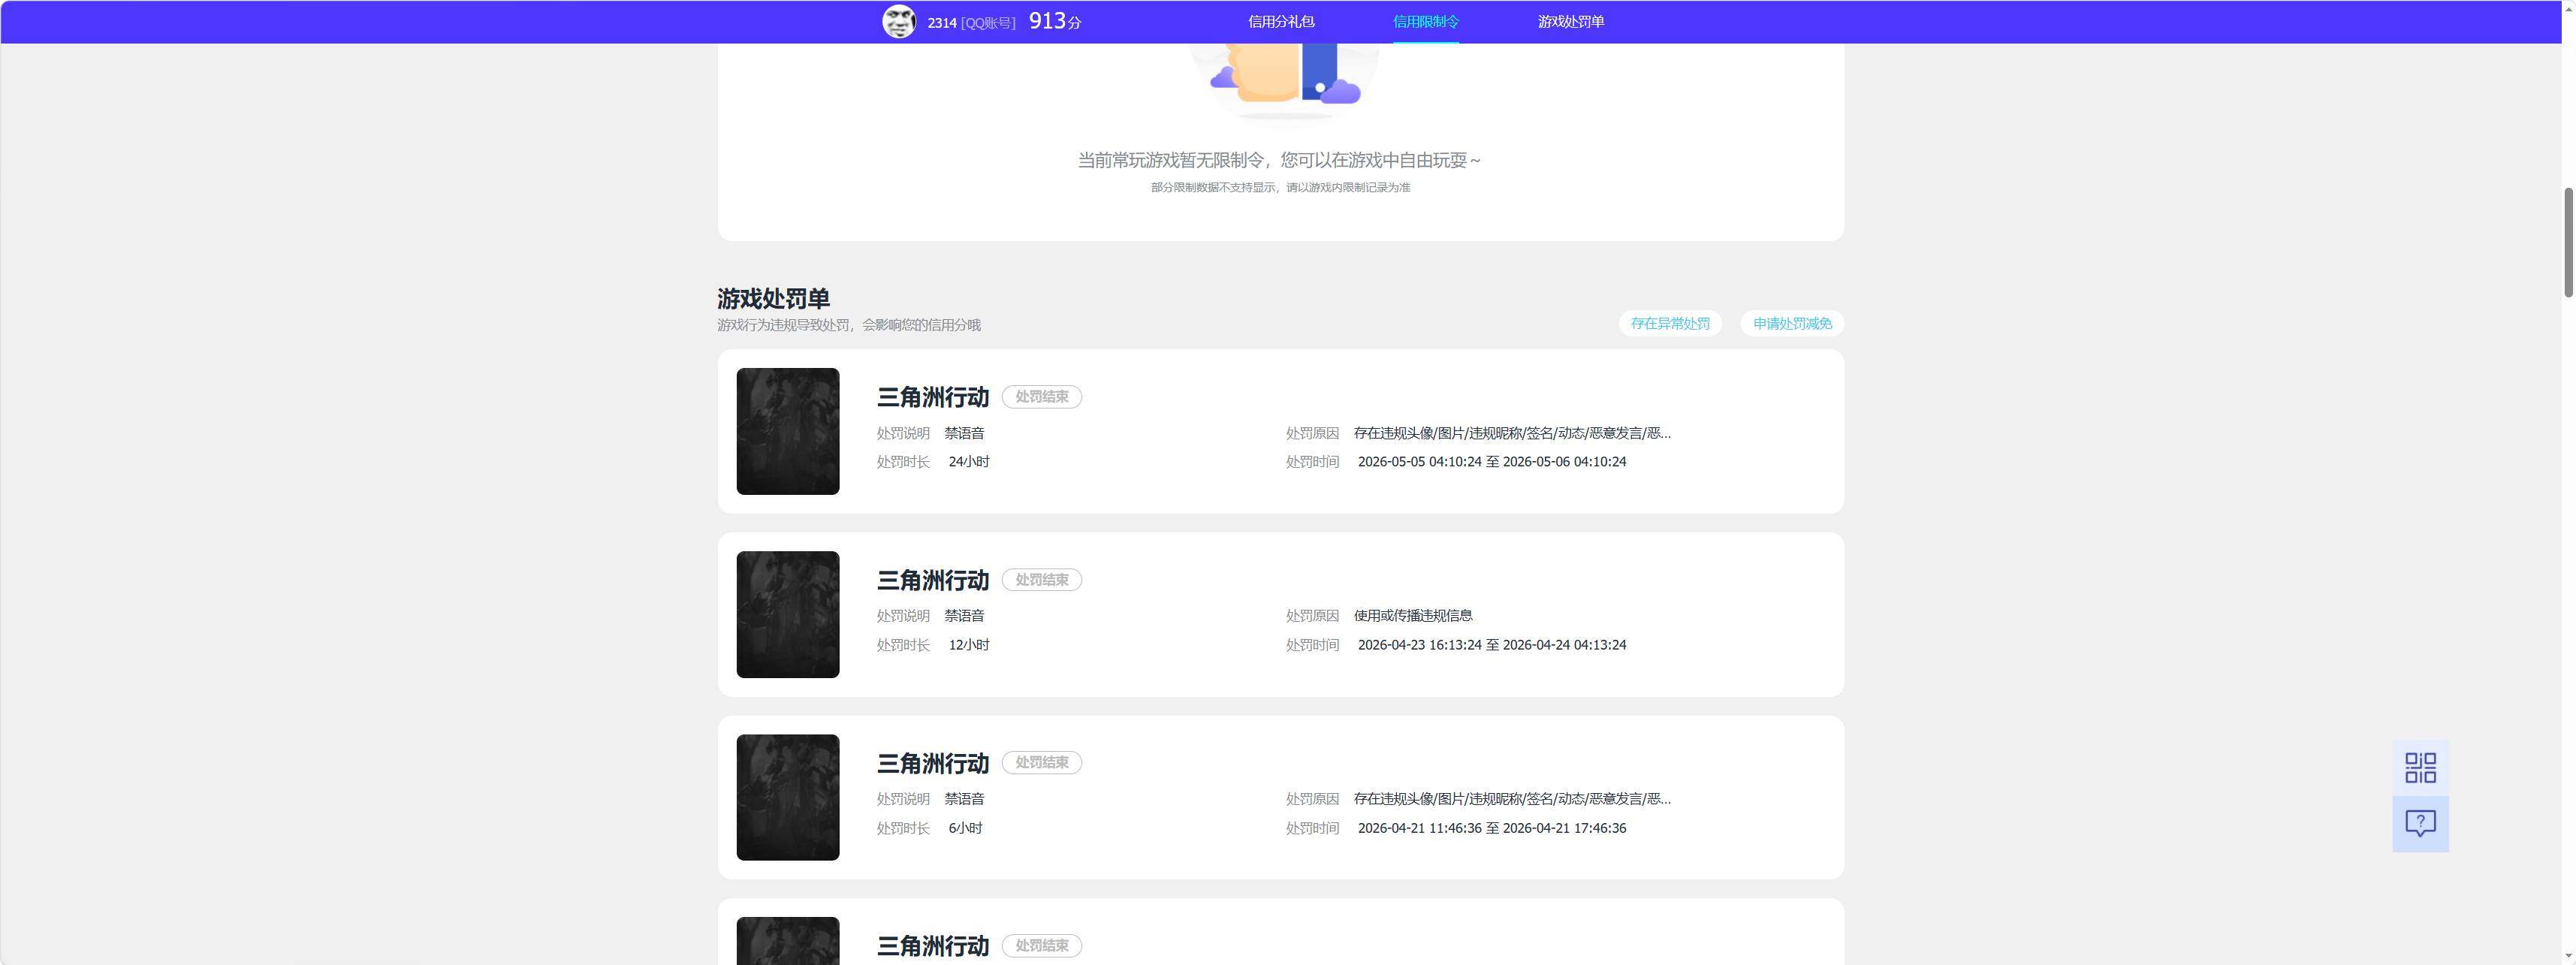Click the 处罚结束 badge on the 12小时 penalty

point(1042,580)
